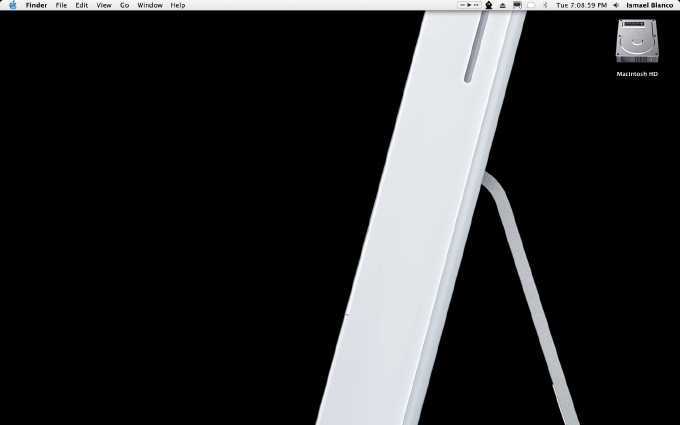The height and width of the screenshot is (425, 680).
Task: Open the Edit menu
Action: click(x=82, y=5)
